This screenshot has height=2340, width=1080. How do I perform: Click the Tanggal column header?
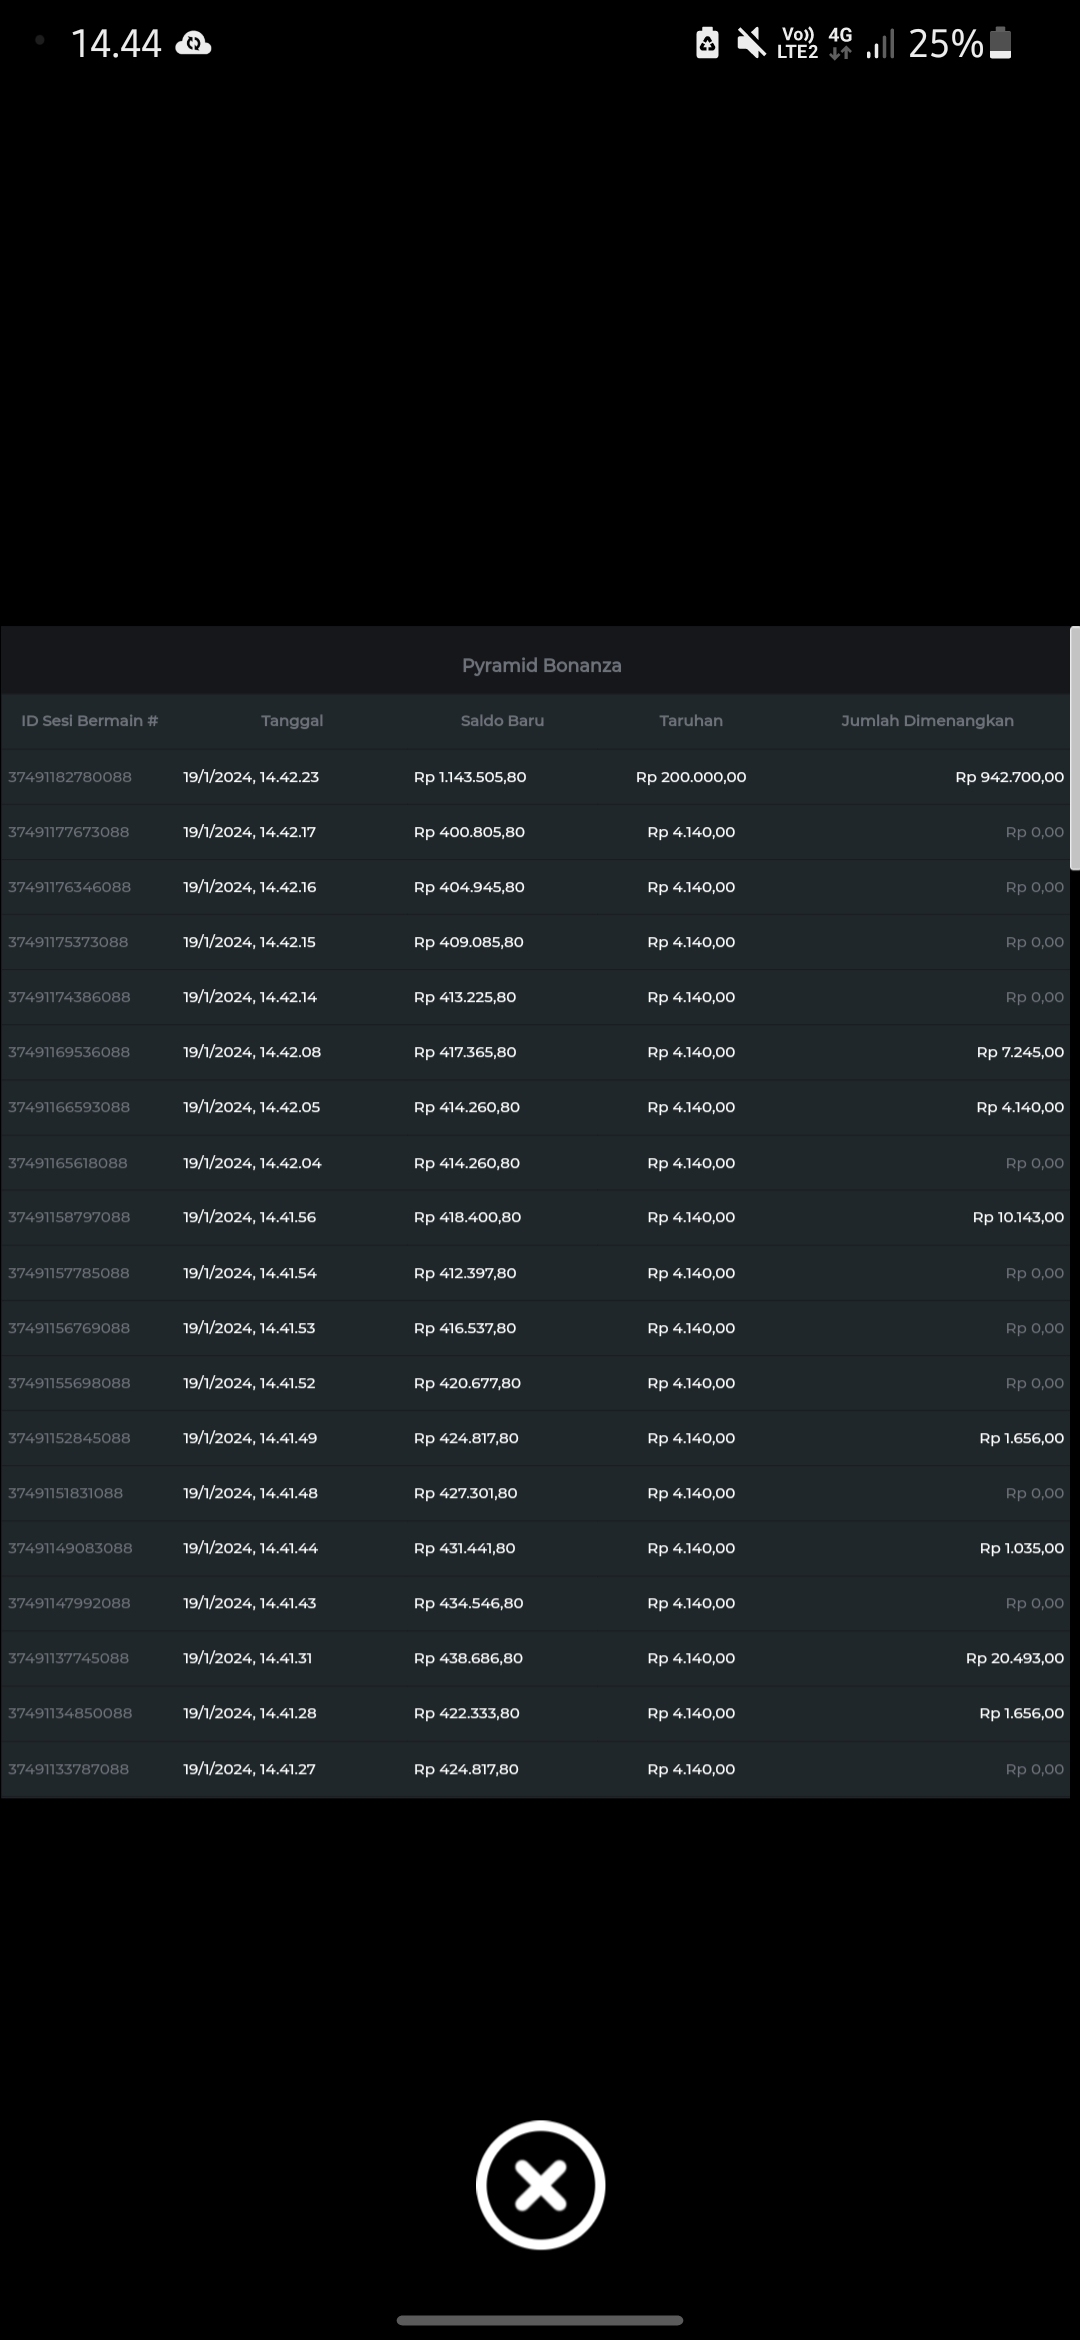(x=292, y=721)
